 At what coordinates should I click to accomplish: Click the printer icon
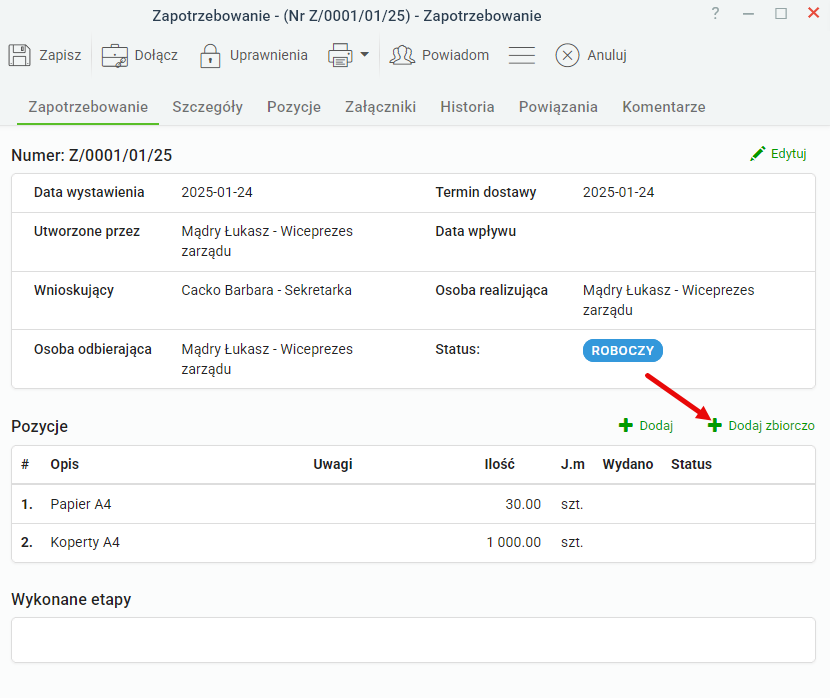coord(340,55)
